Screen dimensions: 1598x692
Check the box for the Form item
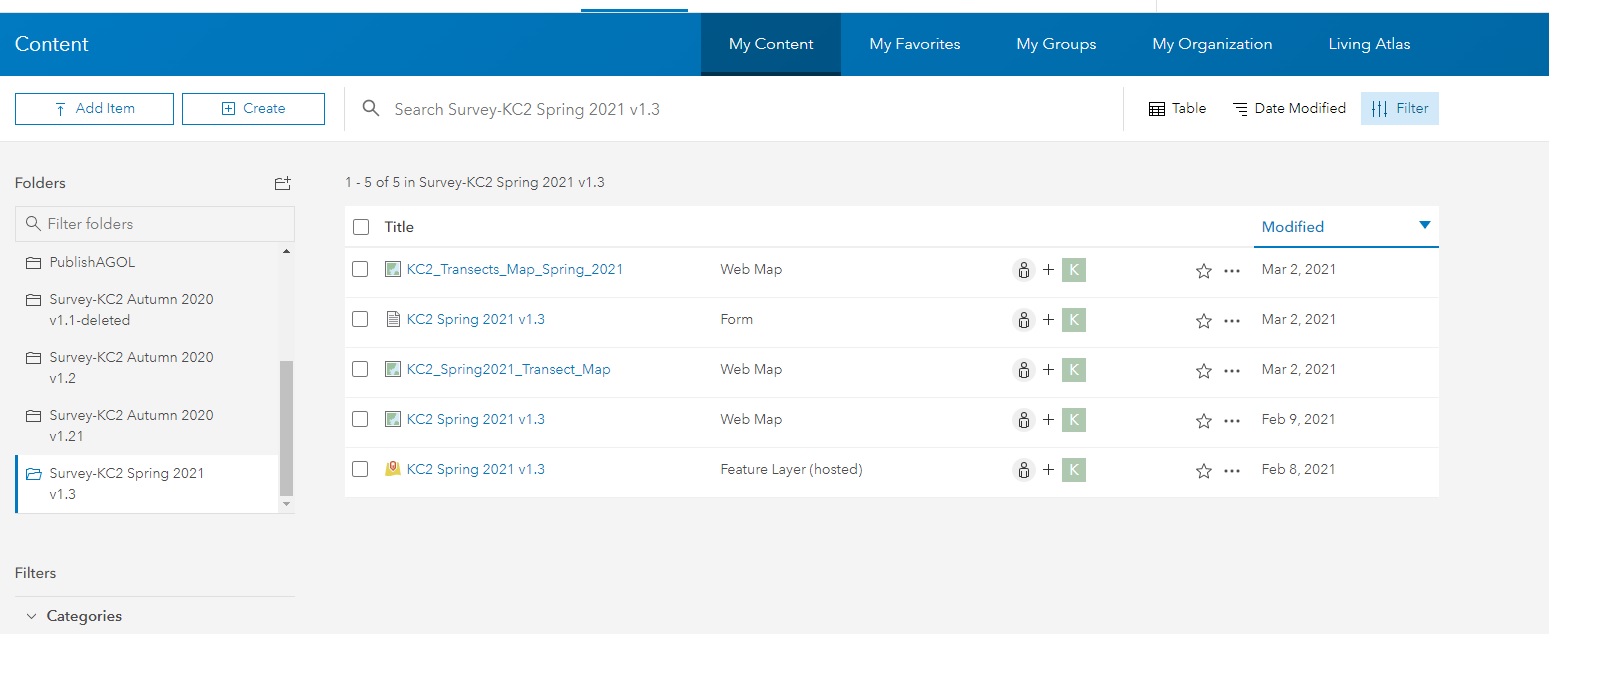point(360,319)
